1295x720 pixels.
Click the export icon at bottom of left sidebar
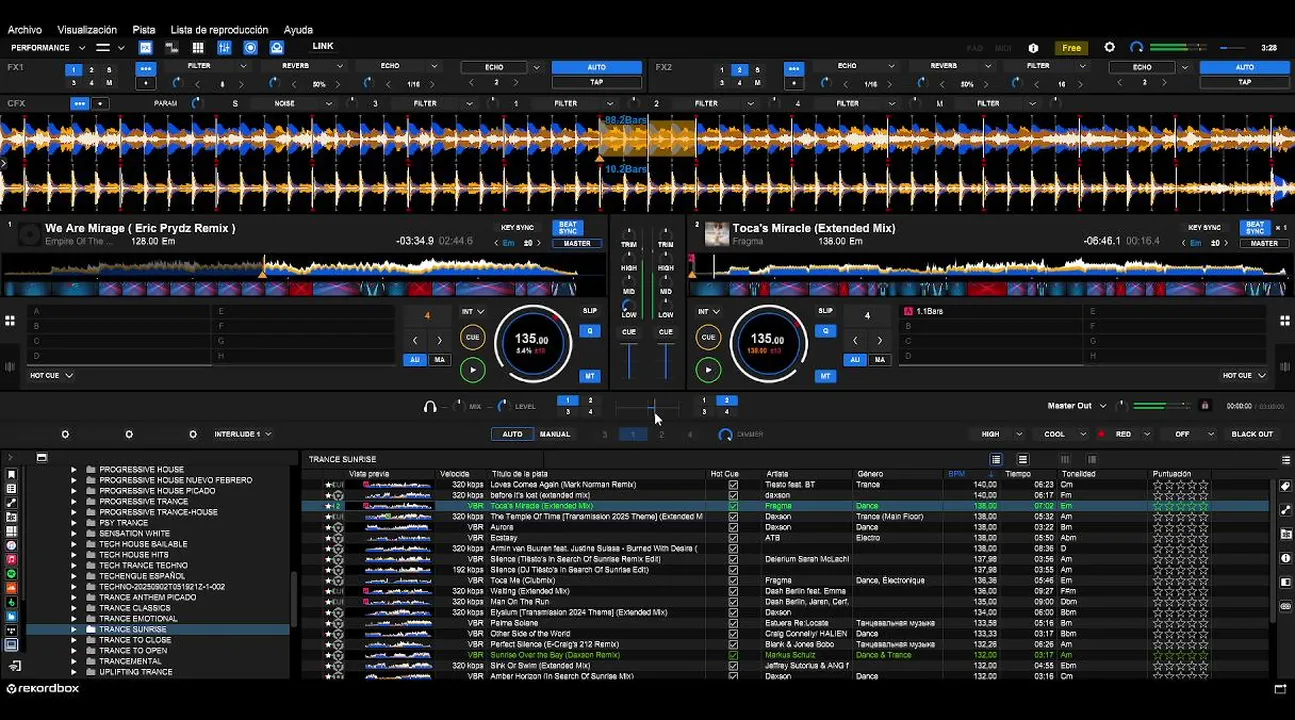[x=14, y=665]
